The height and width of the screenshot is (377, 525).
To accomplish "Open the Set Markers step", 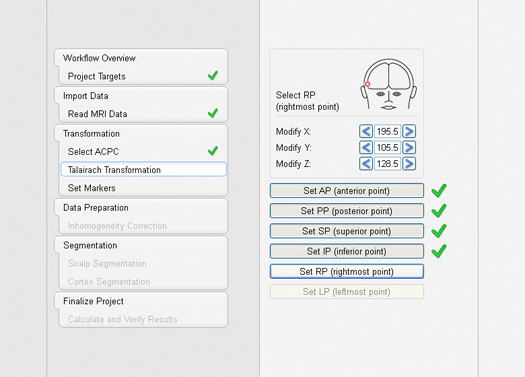I will click(143, 188).
